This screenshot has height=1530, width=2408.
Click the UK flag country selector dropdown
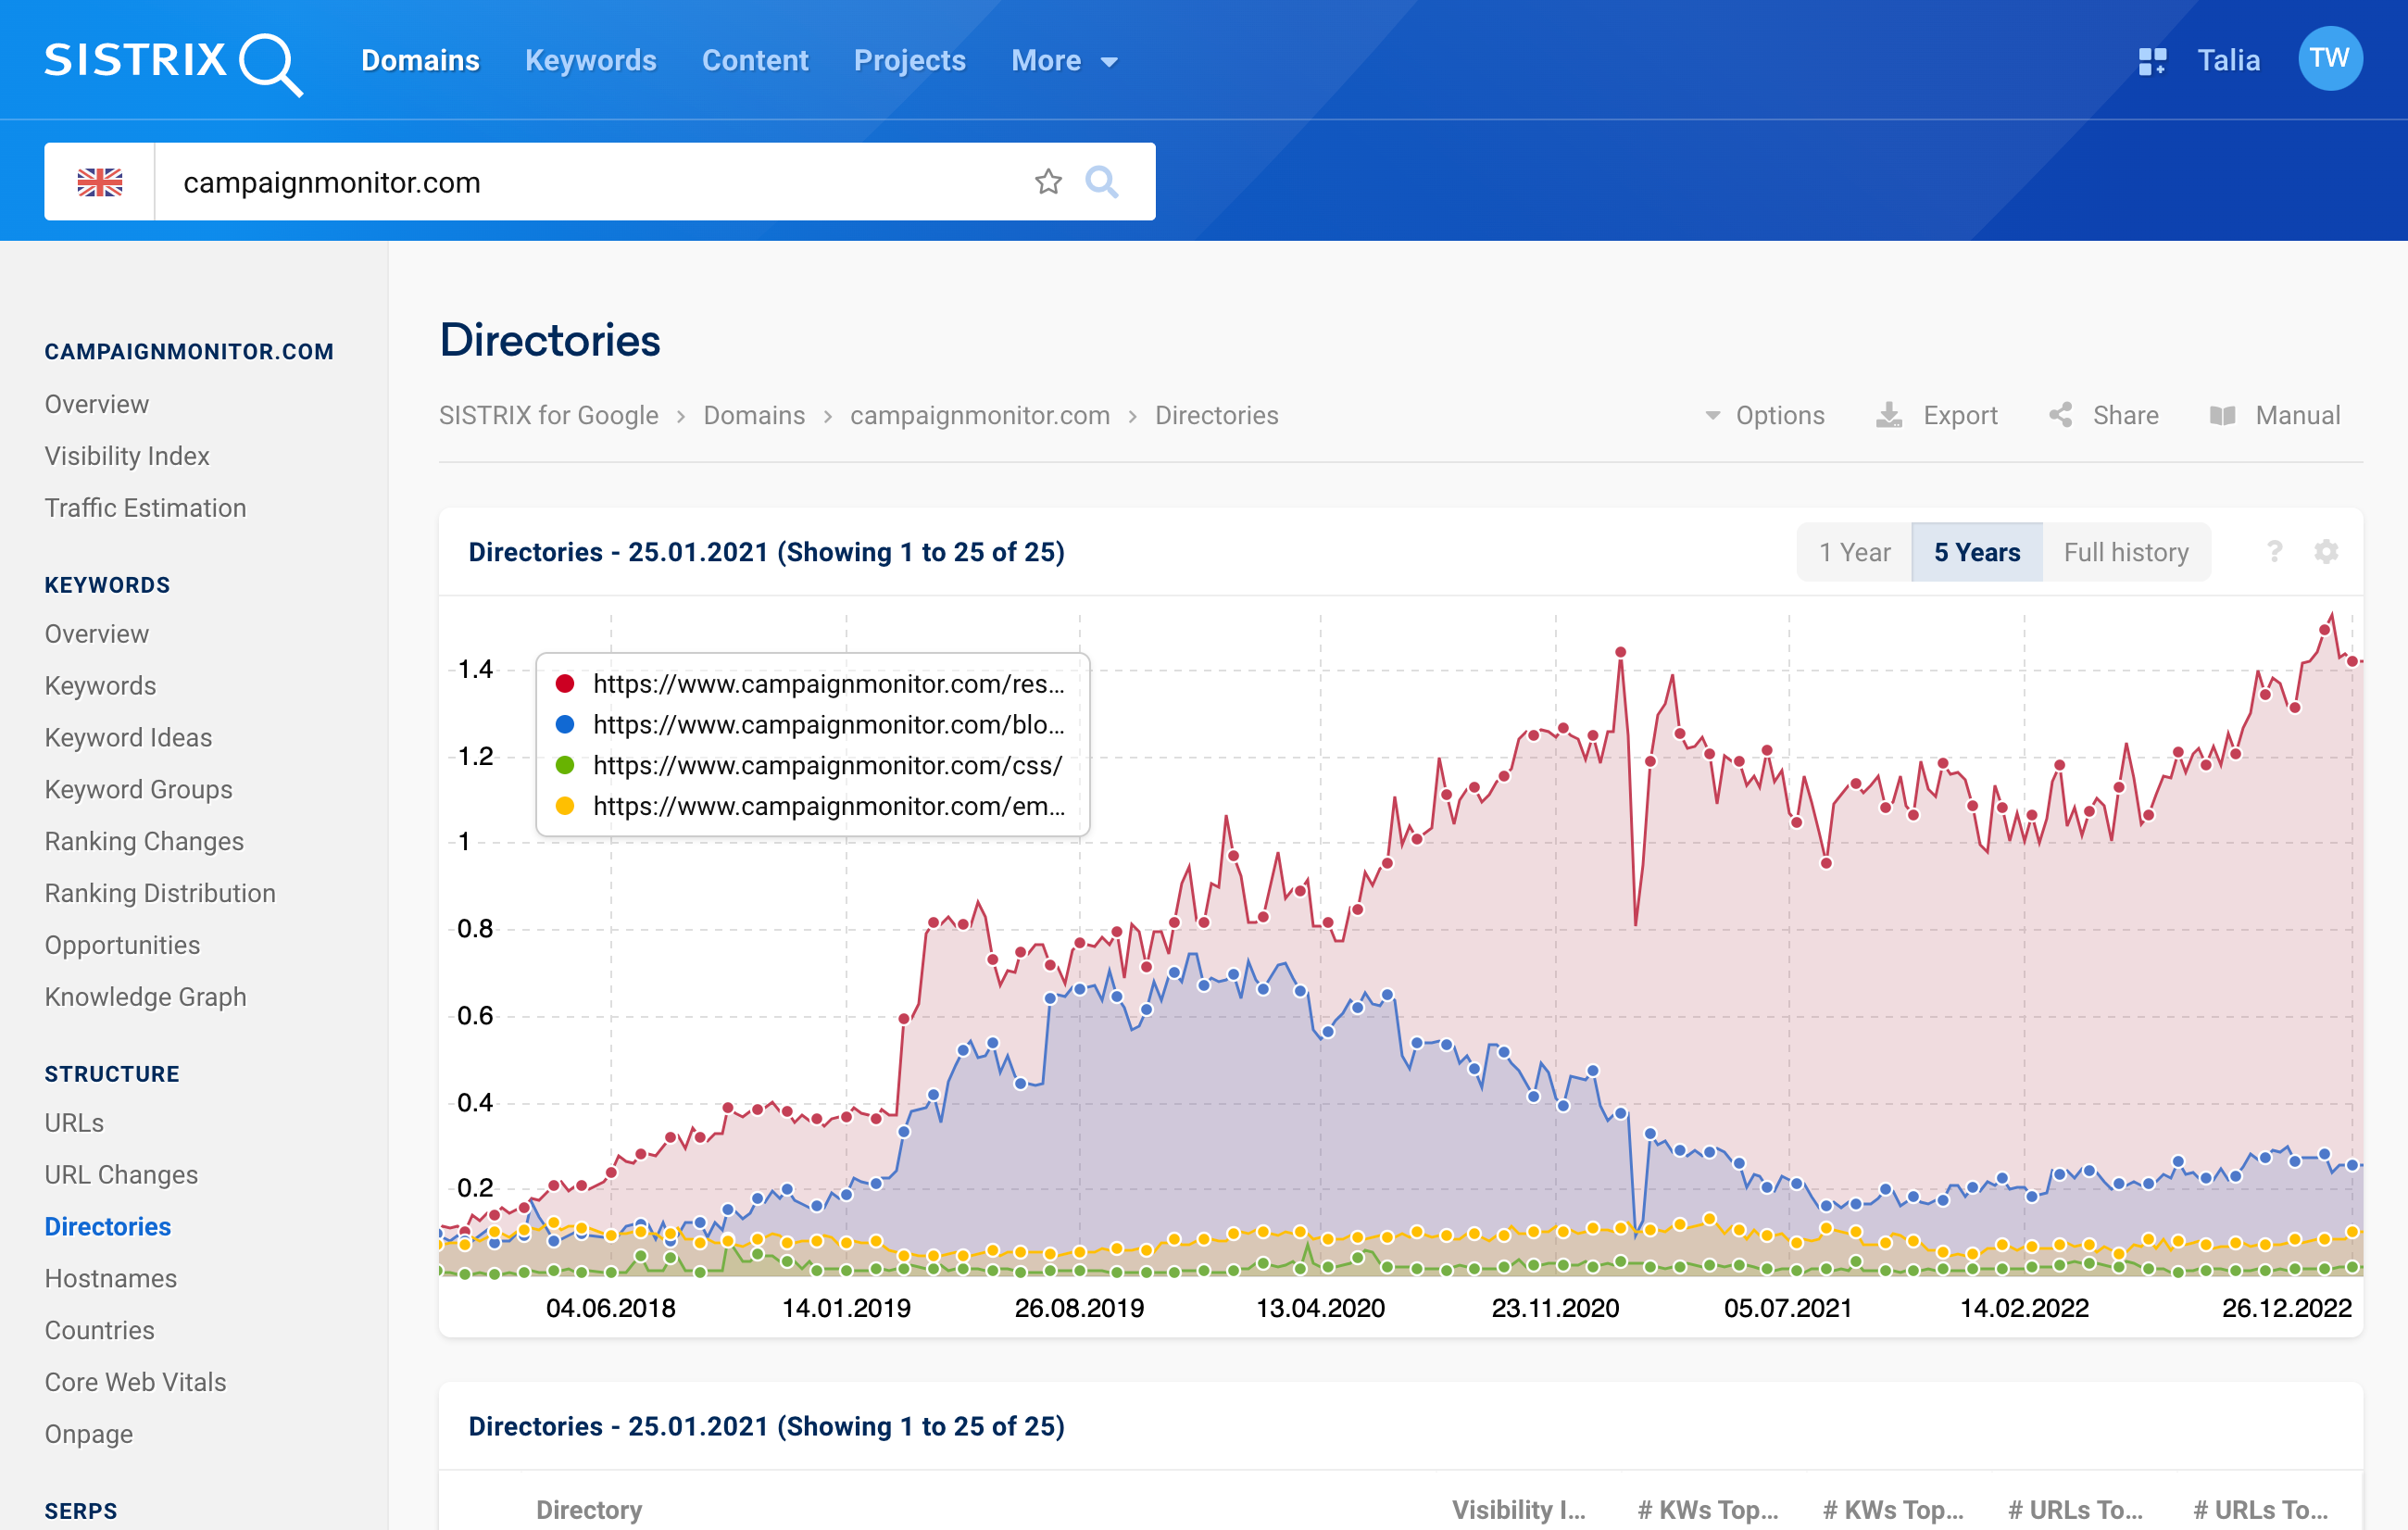pos(98,181)
